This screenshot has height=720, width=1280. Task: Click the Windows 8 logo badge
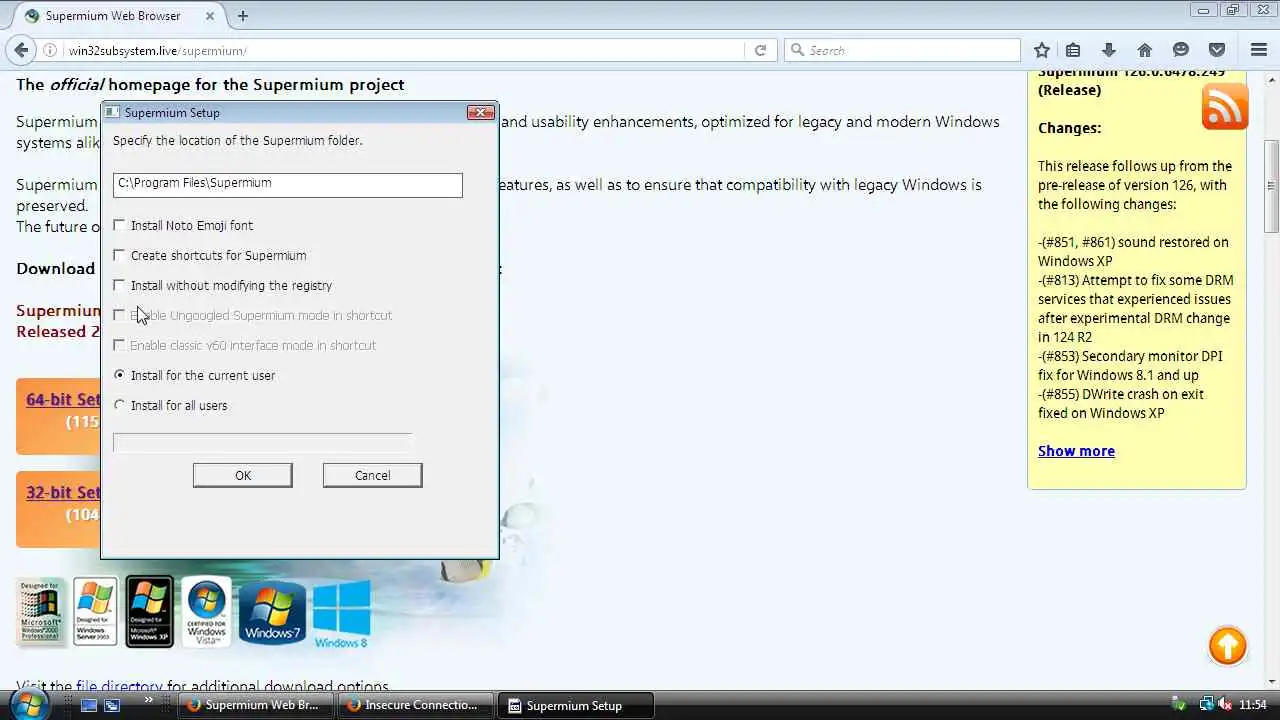click(341, 614)
